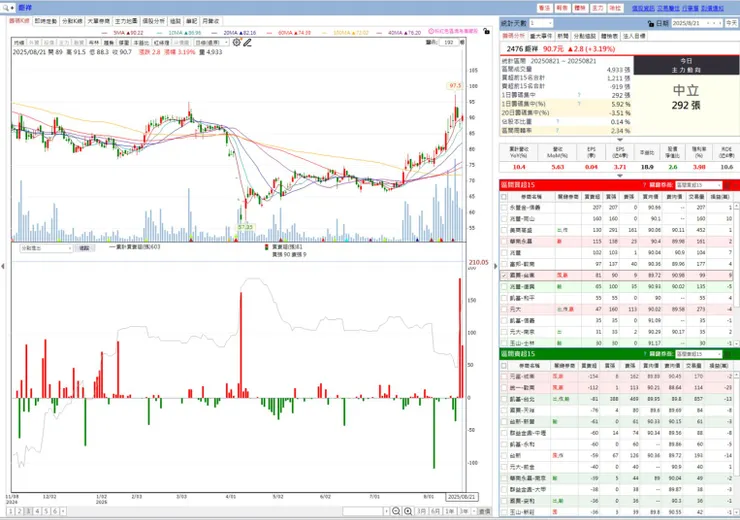Viewport: 740px width, 520px height.
Task: Click icon at right end of green header
Action: tap(728, 354)
